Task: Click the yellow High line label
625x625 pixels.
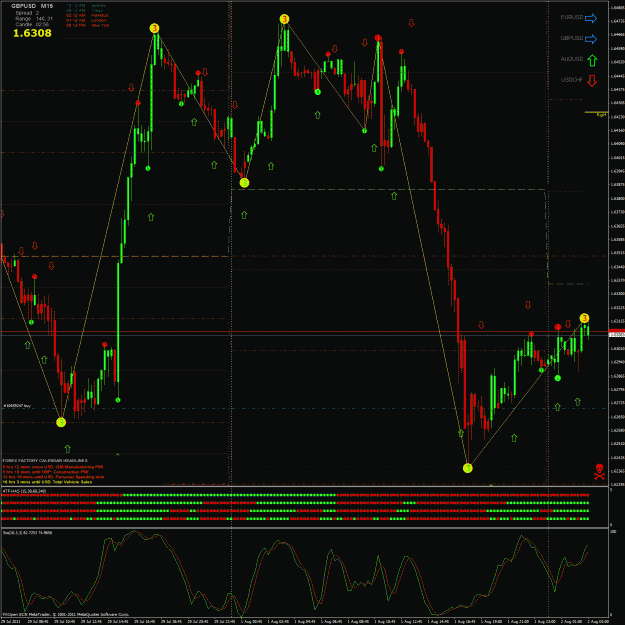Action: tap(601, 115)
